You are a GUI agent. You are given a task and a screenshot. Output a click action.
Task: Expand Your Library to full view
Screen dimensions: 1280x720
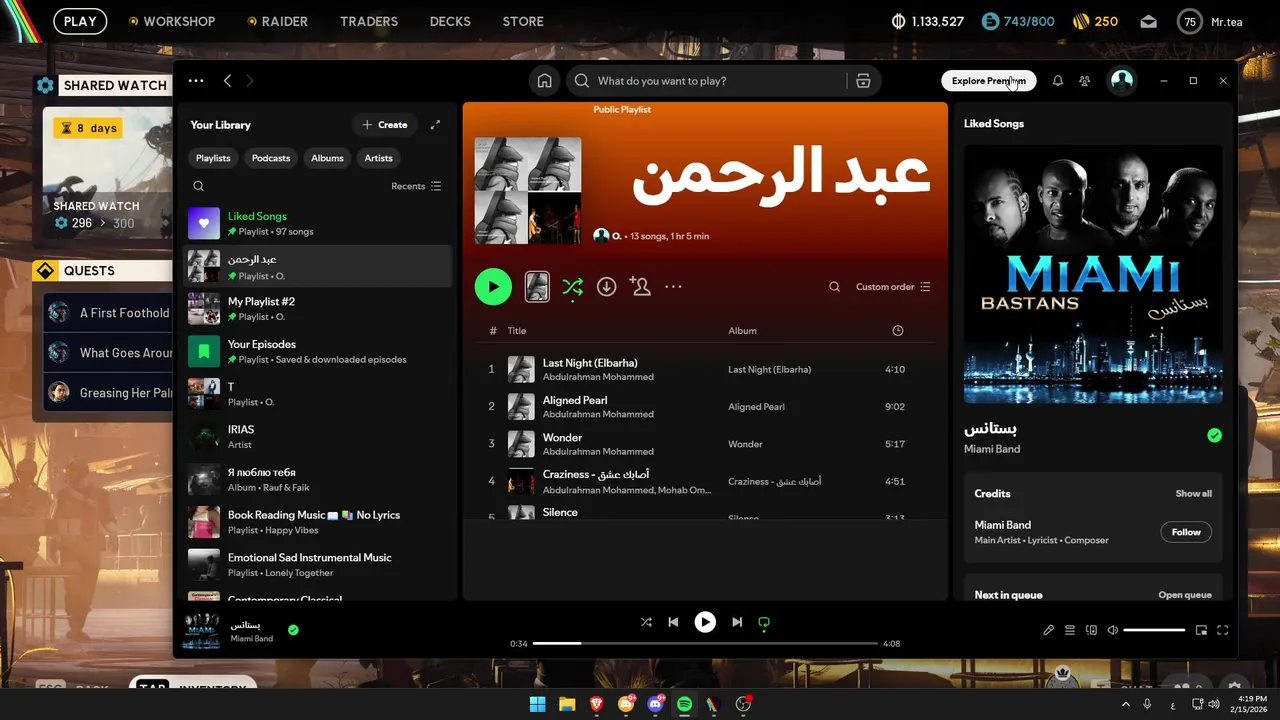435,125
